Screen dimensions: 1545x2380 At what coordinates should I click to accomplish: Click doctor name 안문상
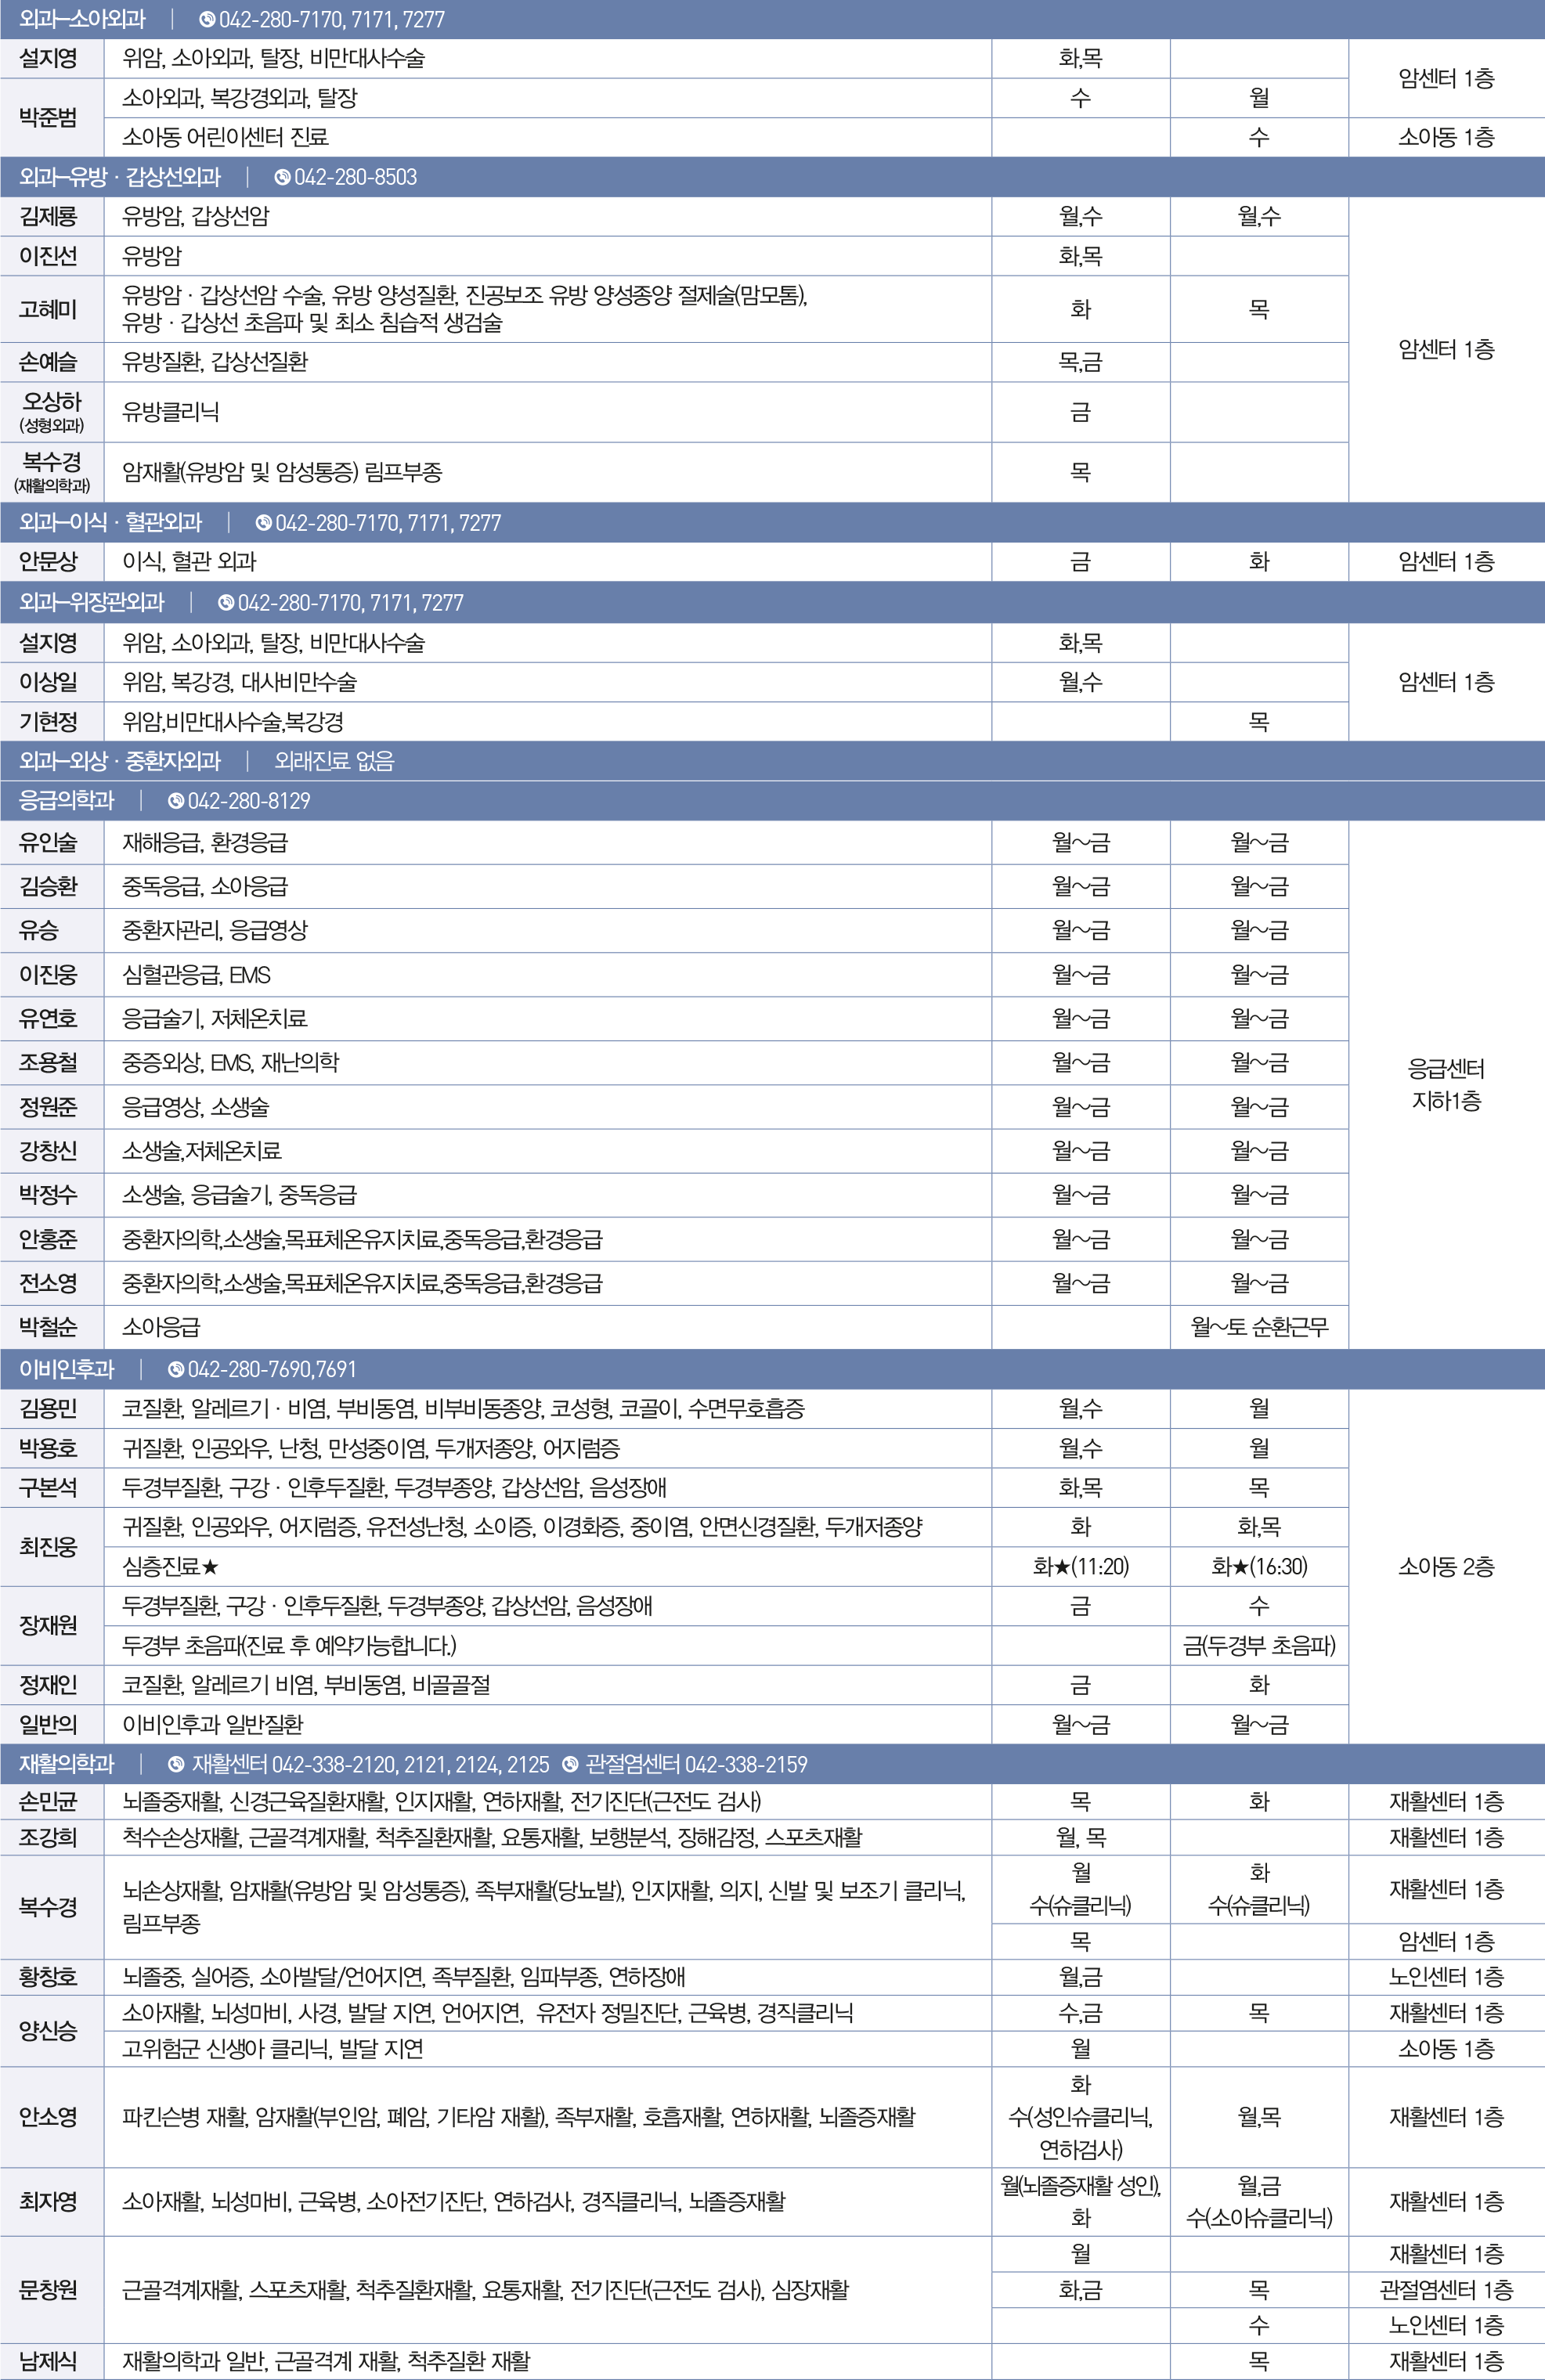(48, 561)
